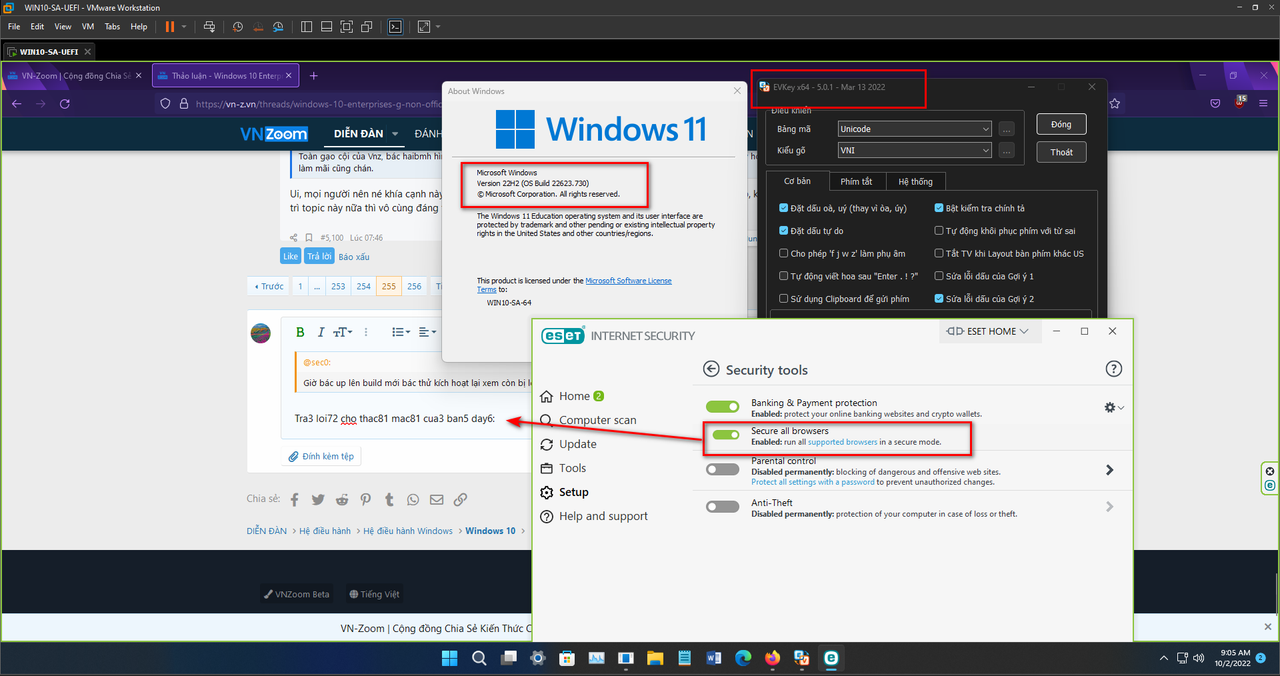The image size is (1280, 676).
Task: Check 'Cho phép f j w z' checkbox
Action: click(x=784, y=254)
